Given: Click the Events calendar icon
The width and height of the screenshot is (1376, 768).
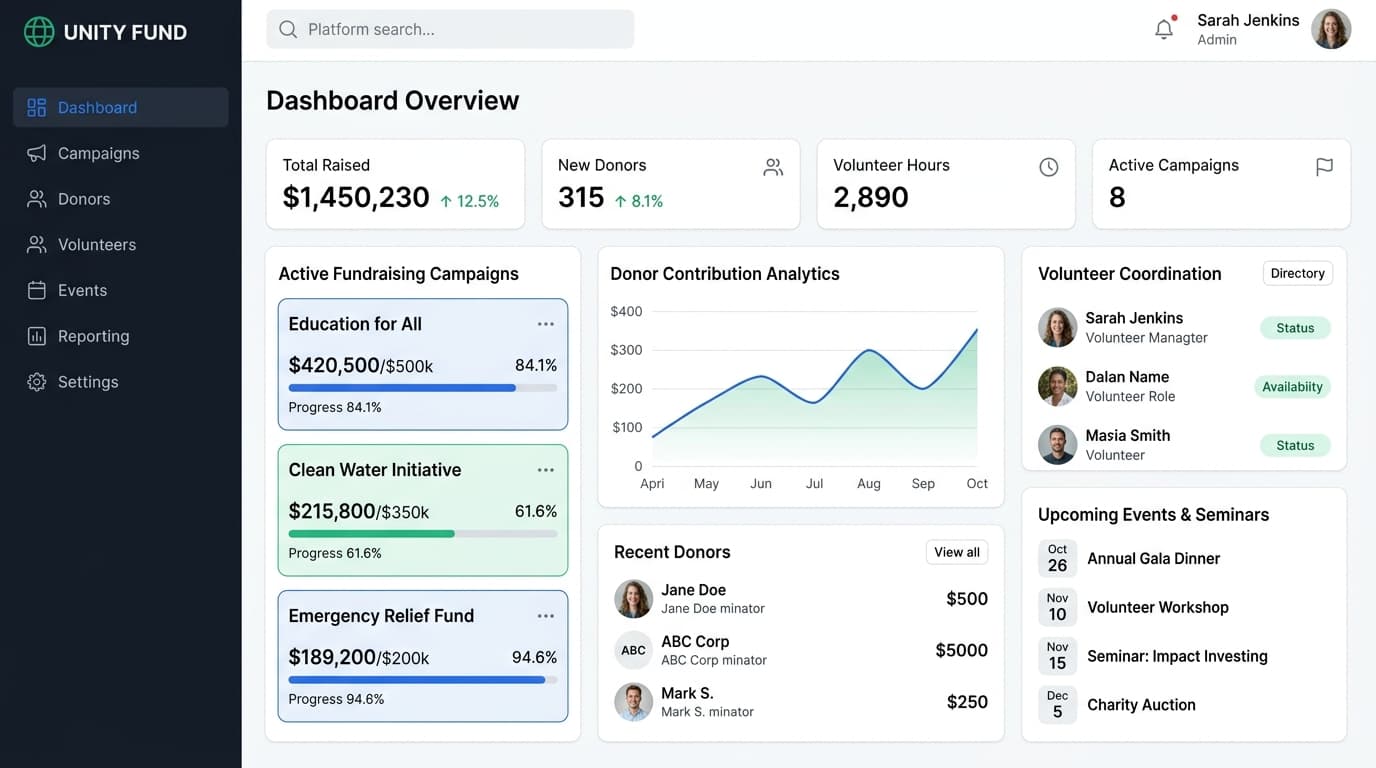Looking at the screenshot, I should click(37, 290).
